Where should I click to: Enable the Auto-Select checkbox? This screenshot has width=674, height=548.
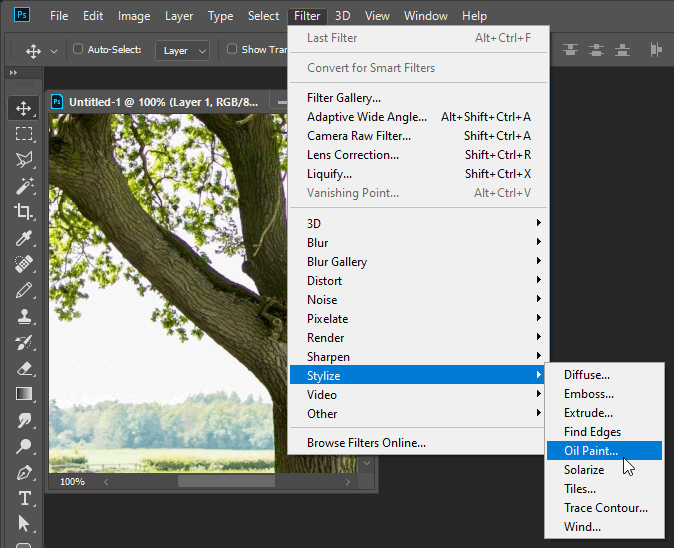[x=79, y=49]
